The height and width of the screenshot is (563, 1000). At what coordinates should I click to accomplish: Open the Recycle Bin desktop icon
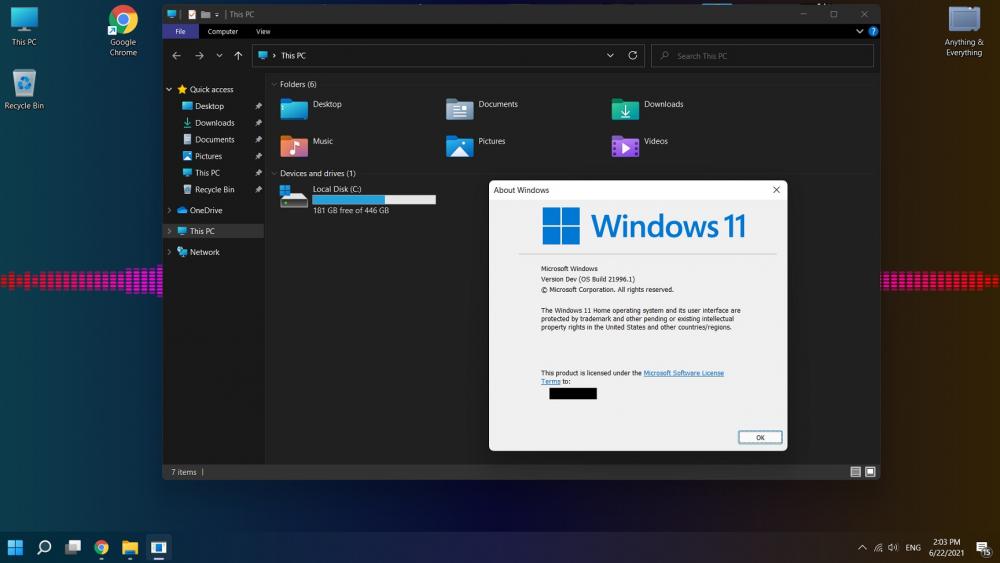pos(24,84)
